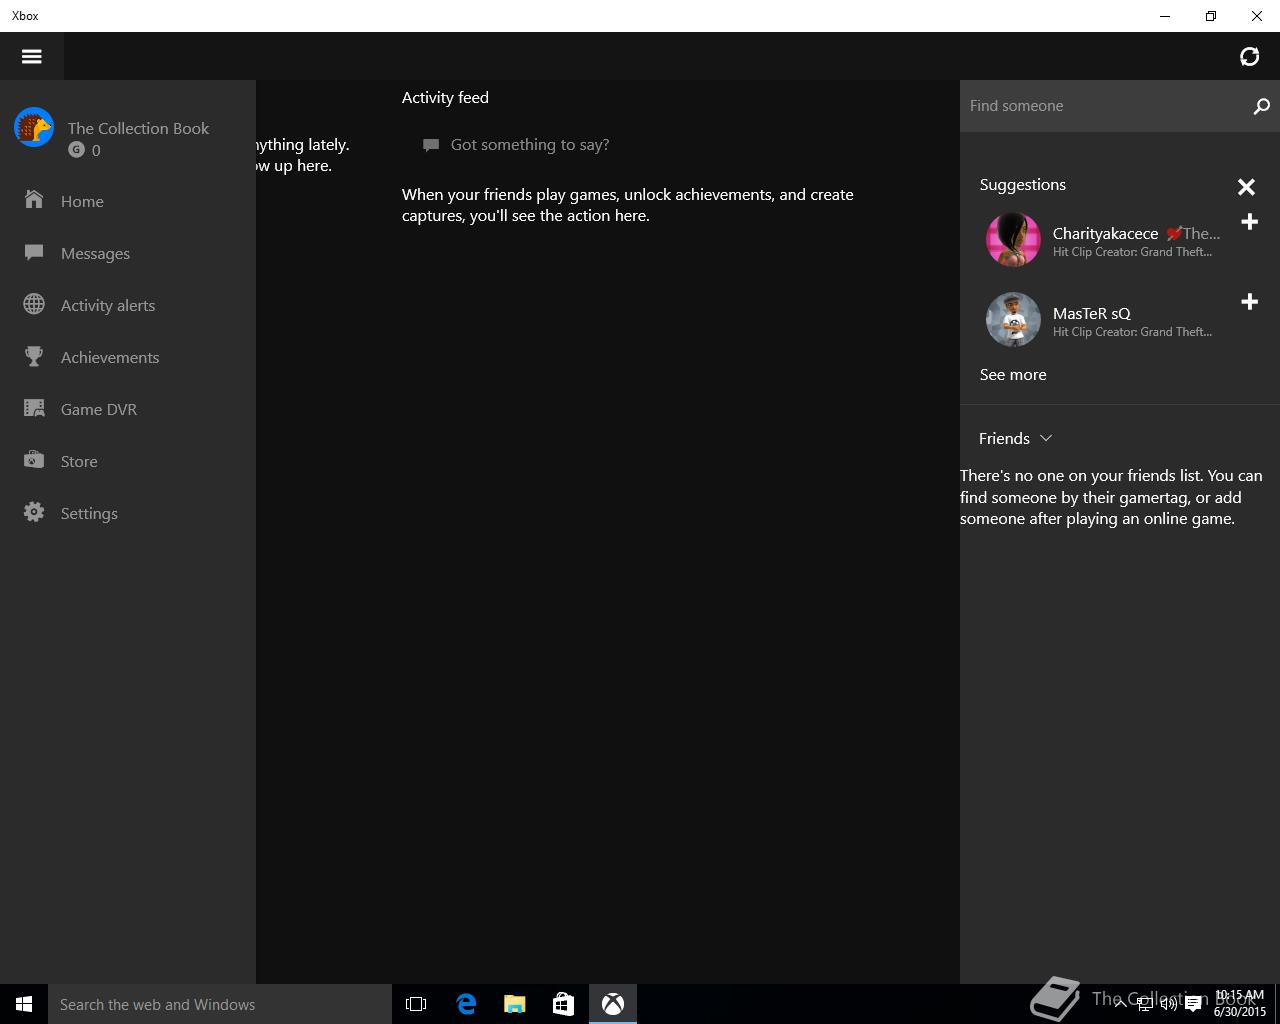This screenshot has width=1280, height=1024.
Task: Click the Activity alerts globe icon
Action: click(x=34, y=304)
